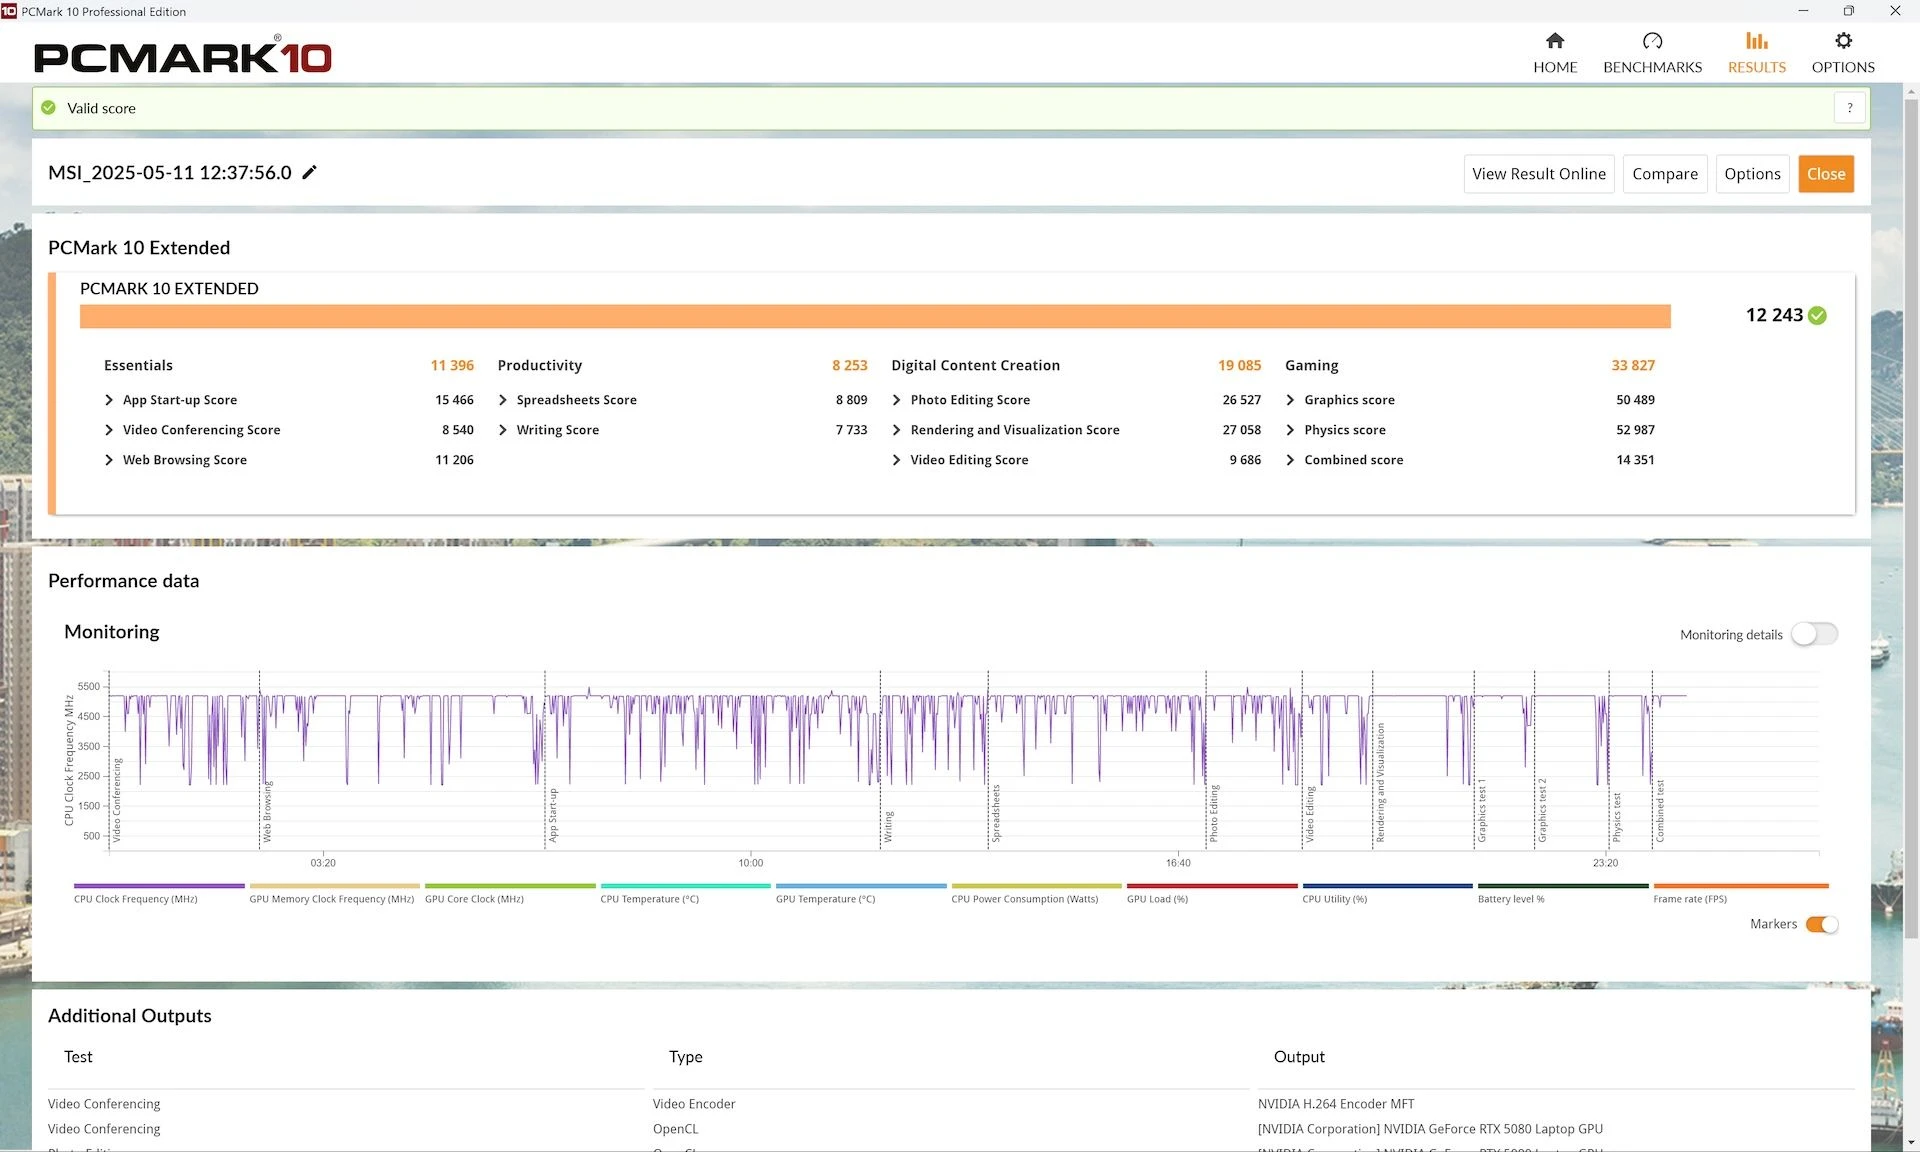Click View Result Online button
This screenshot has height=1152, width=1920.
[1539, 174]
